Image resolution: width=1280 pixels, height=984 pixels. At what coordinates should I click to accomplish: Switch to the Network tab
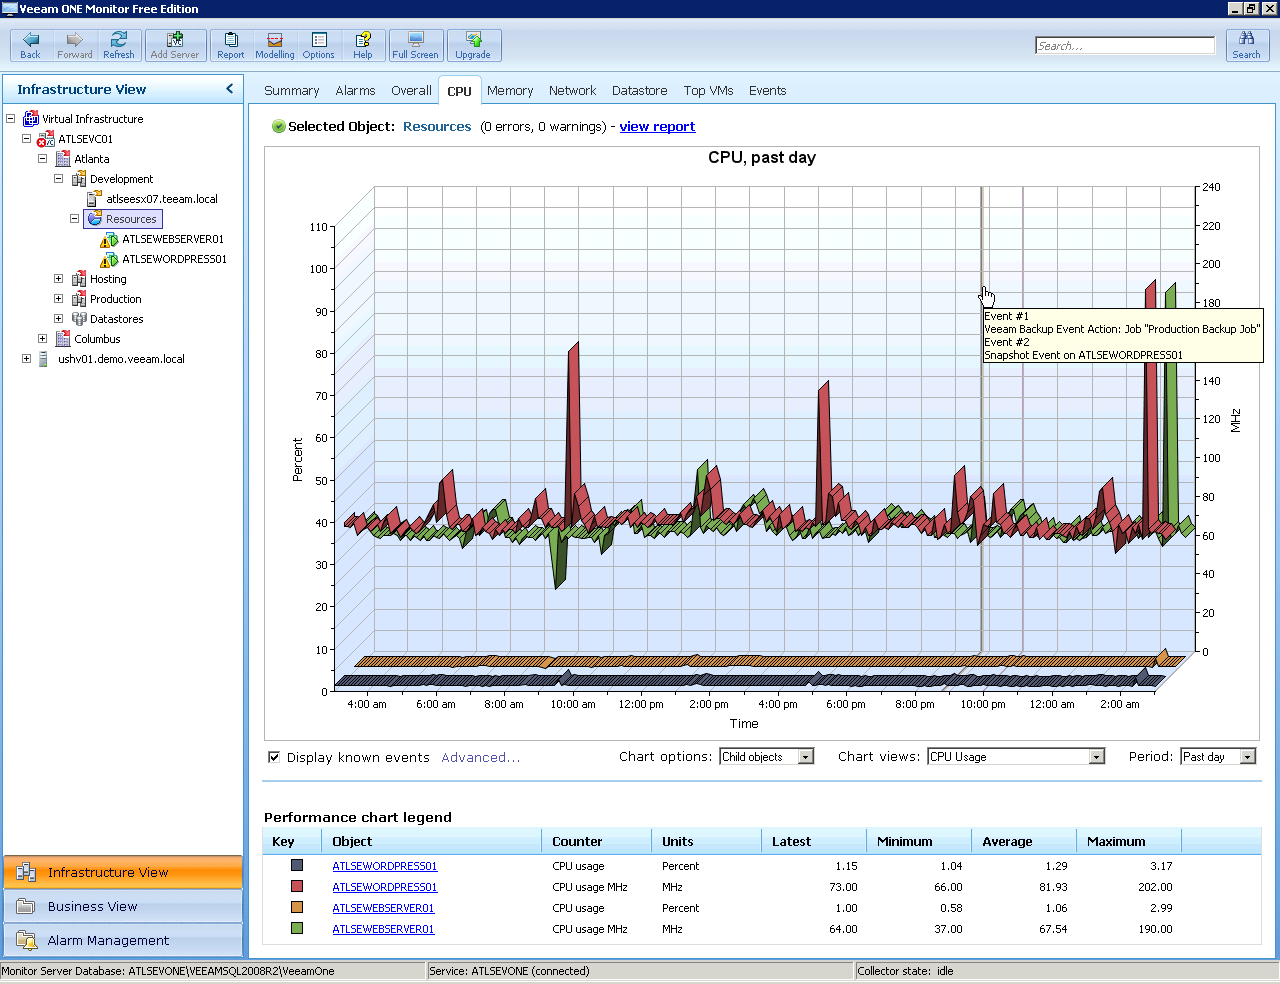tap(572, 91)
